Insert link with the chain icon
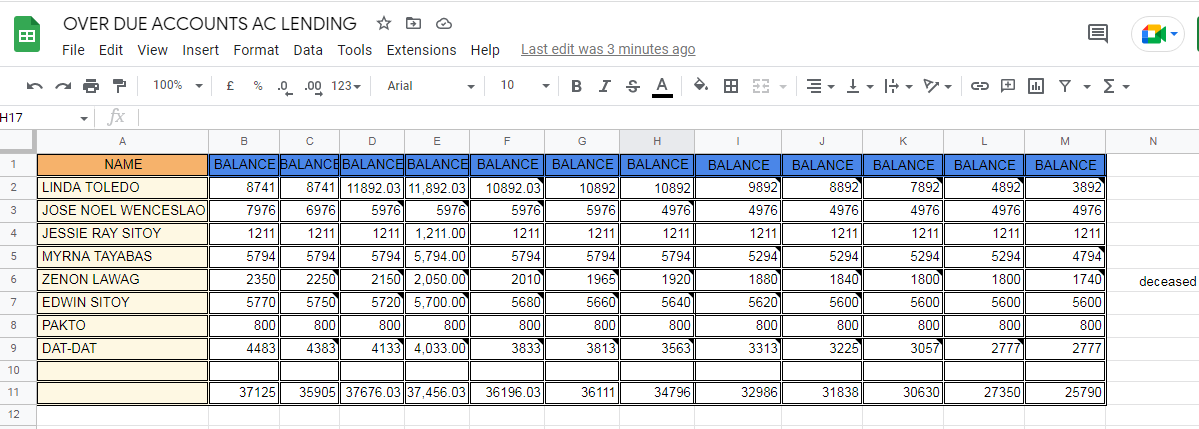This screenshot has height=429, width=1199. [x=980, y=86]
